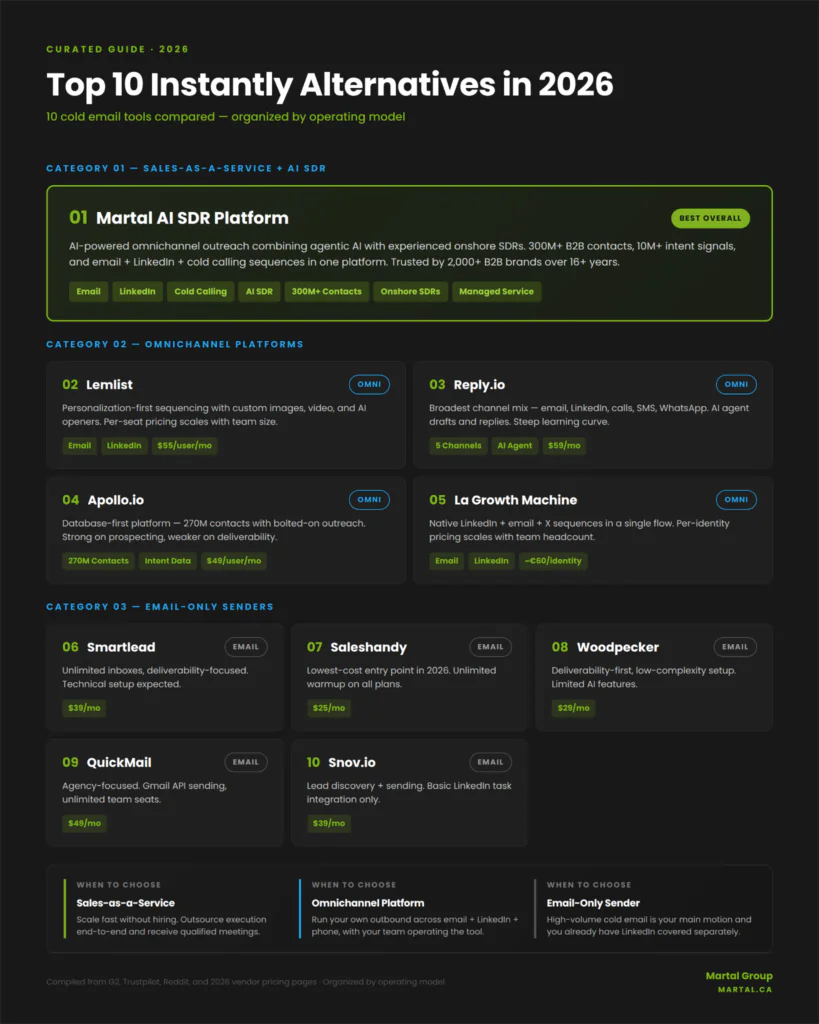
Task: Click the $25/mo tag on Saleshandy
Action: (329, 708)
